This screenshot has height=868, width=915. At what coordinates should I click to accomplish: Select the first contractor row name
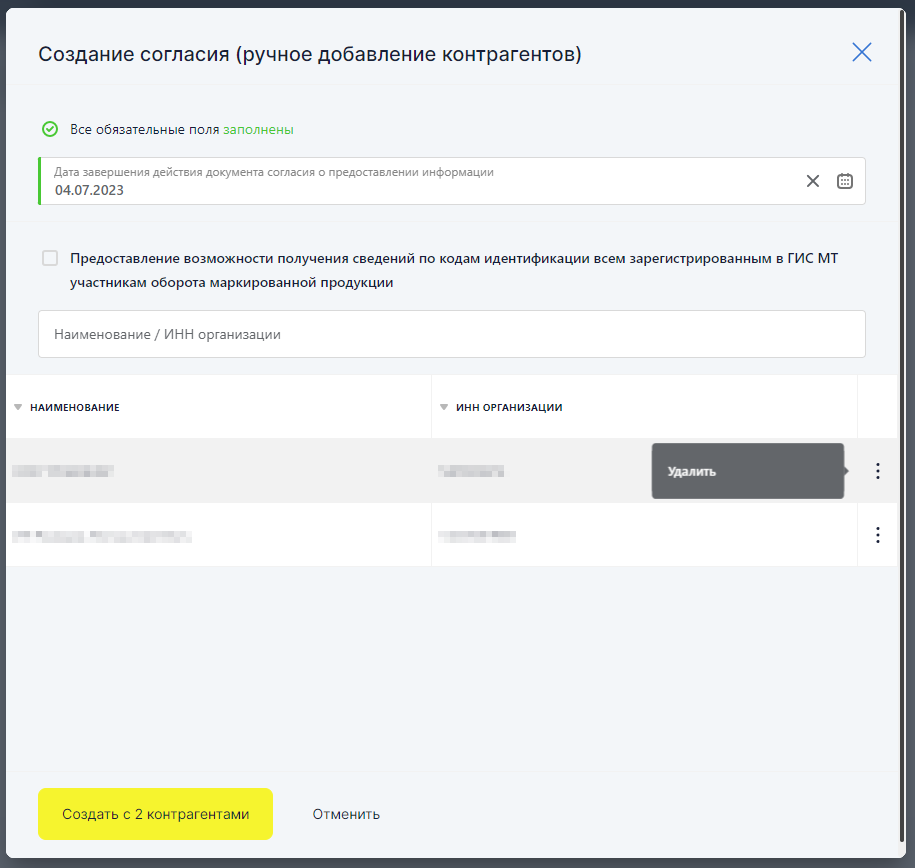point(62,471)
